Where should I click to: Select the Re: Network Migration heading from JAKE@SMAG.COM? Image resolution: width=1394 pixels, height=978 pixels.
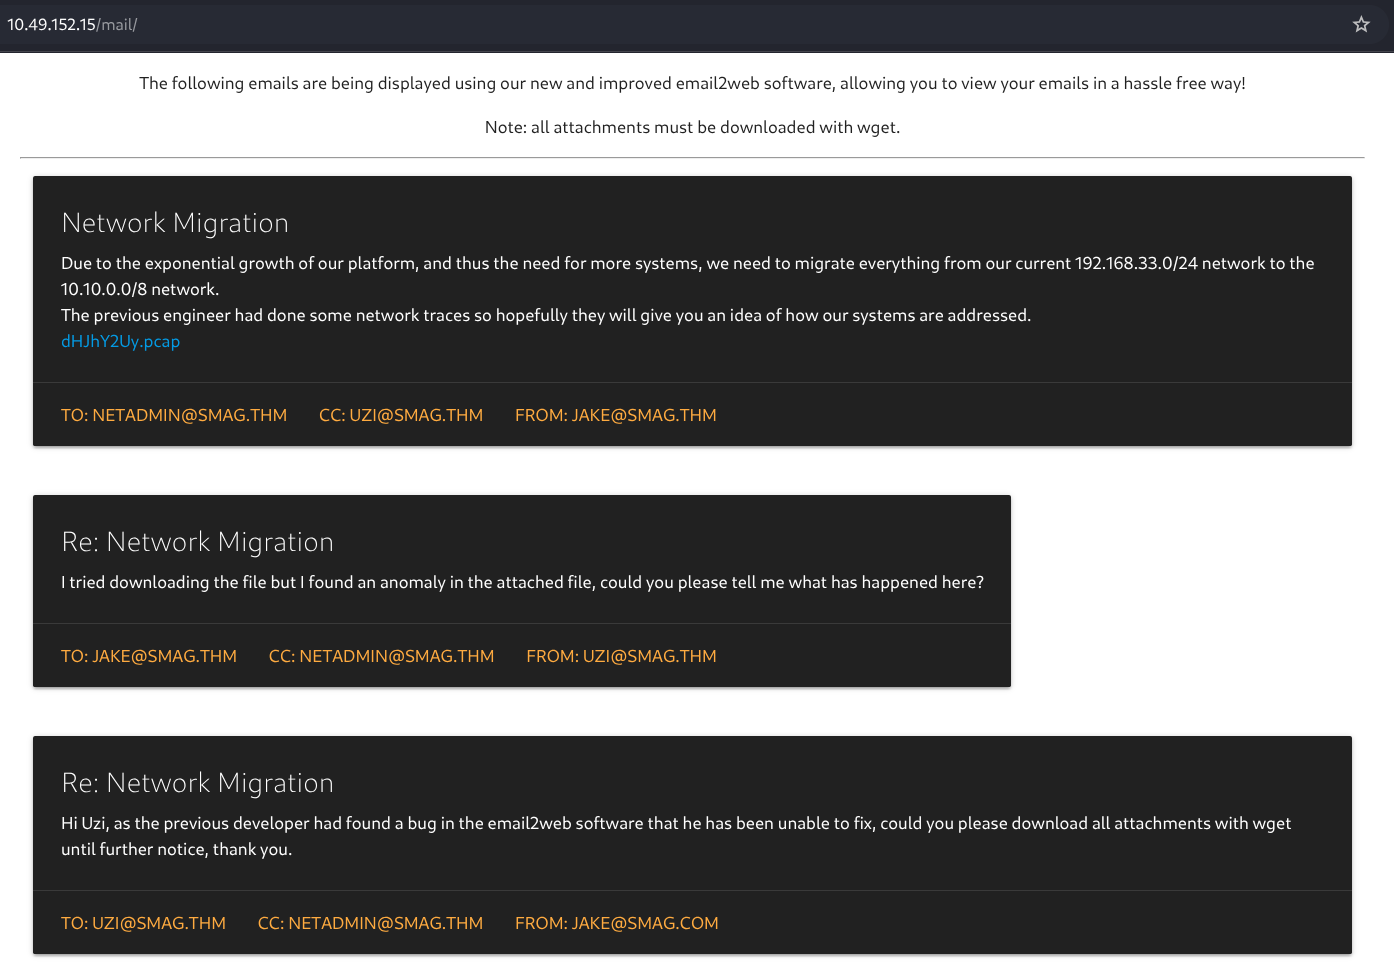(x=197, y=783)
